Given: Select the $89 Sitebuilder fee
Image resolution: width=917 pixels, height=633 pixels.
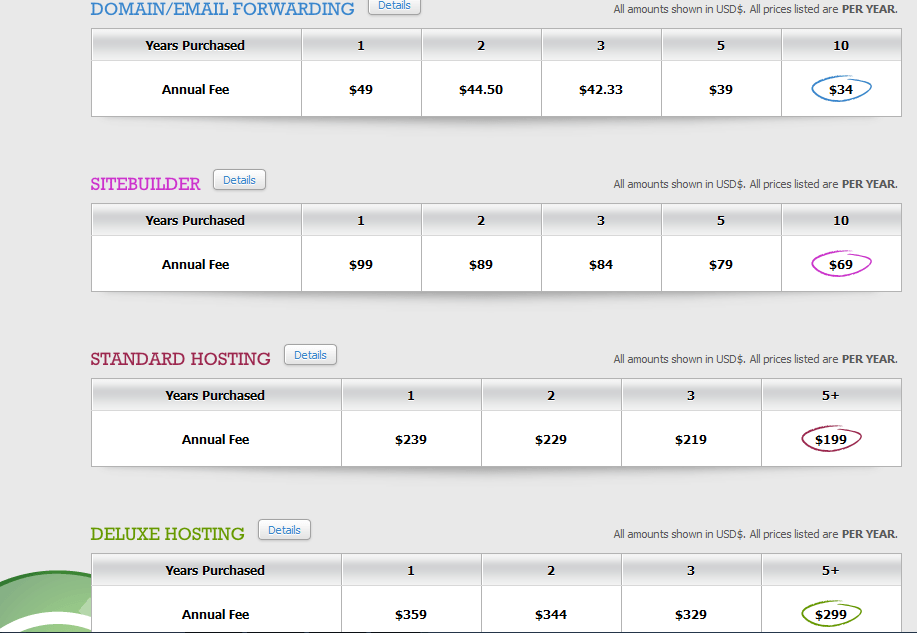Looking at the screenshot, I should point(481,264).
